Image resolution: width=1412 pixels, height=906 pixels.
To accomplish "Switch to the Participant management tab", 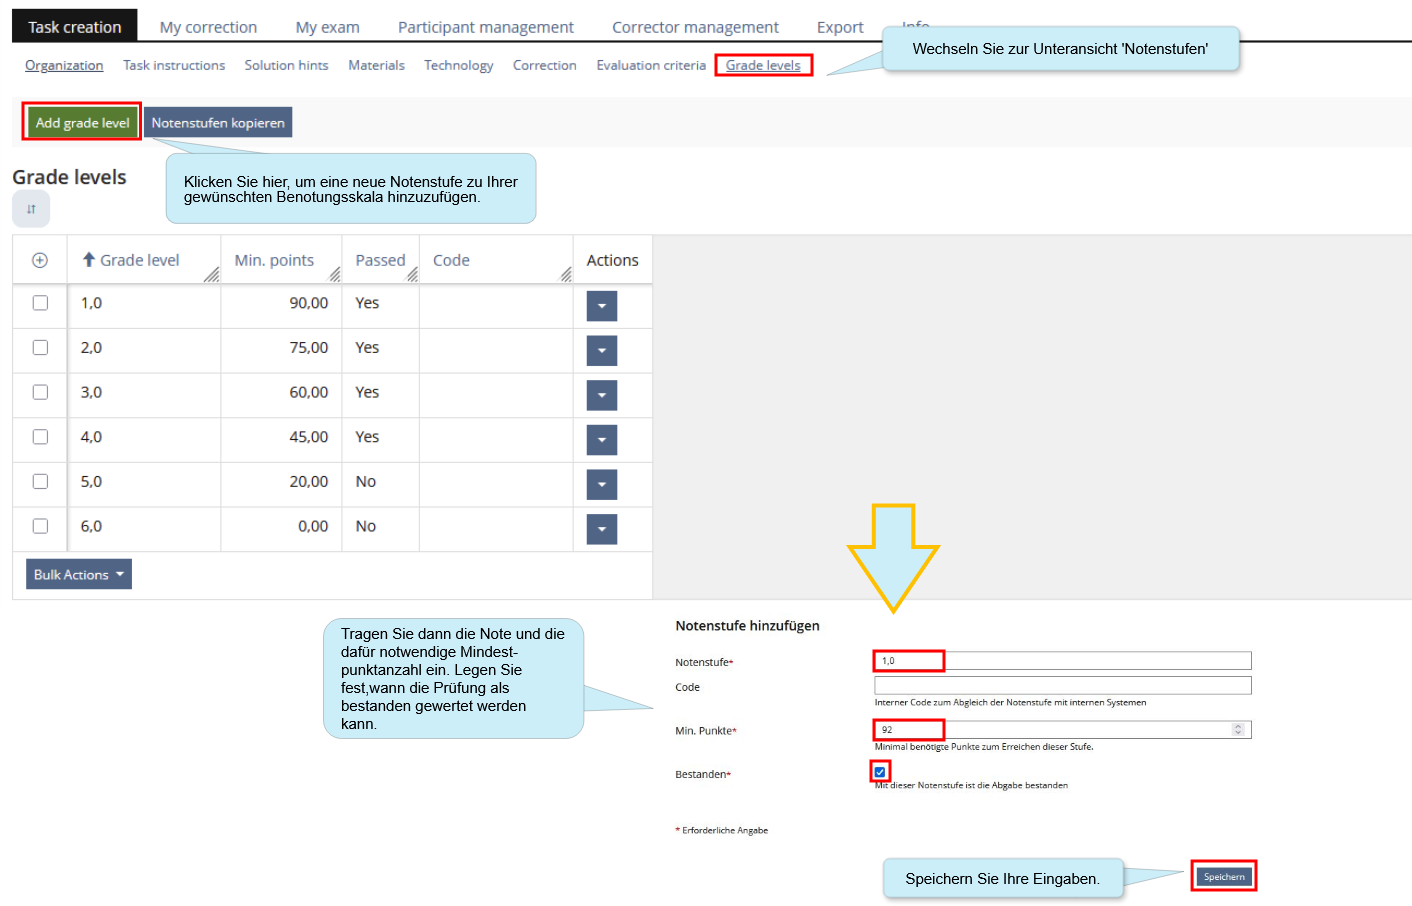I will pos(485,27).
